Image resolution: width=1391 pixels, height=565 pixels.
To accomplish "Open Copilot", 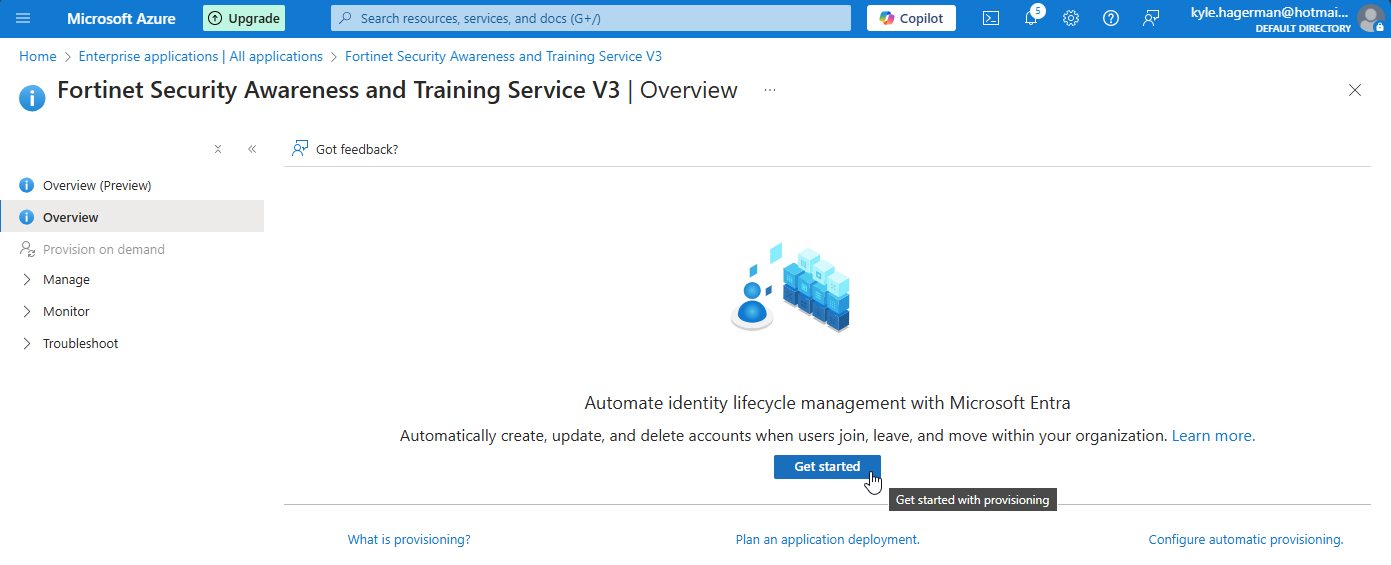I will point(911,18).
